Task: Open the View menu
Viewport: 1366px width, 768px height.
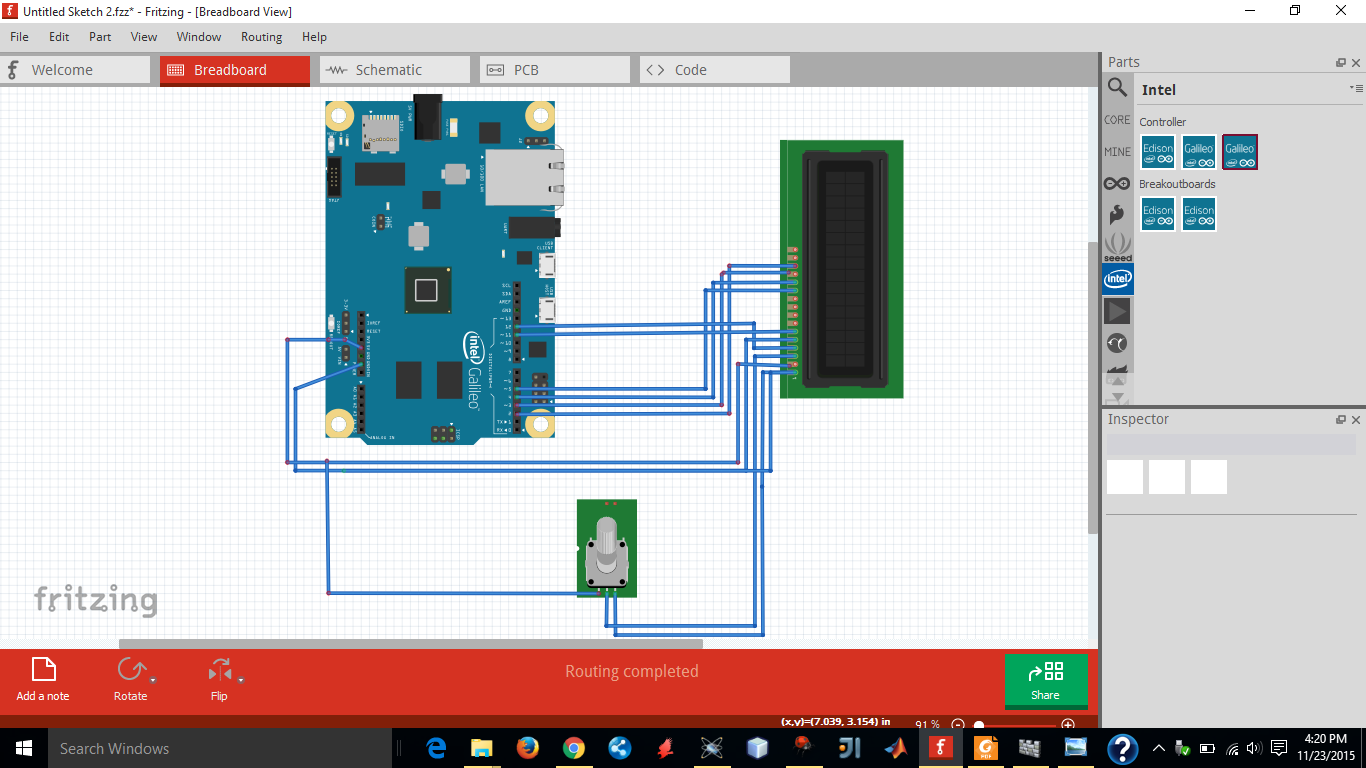Action: (x=144, y=37)
